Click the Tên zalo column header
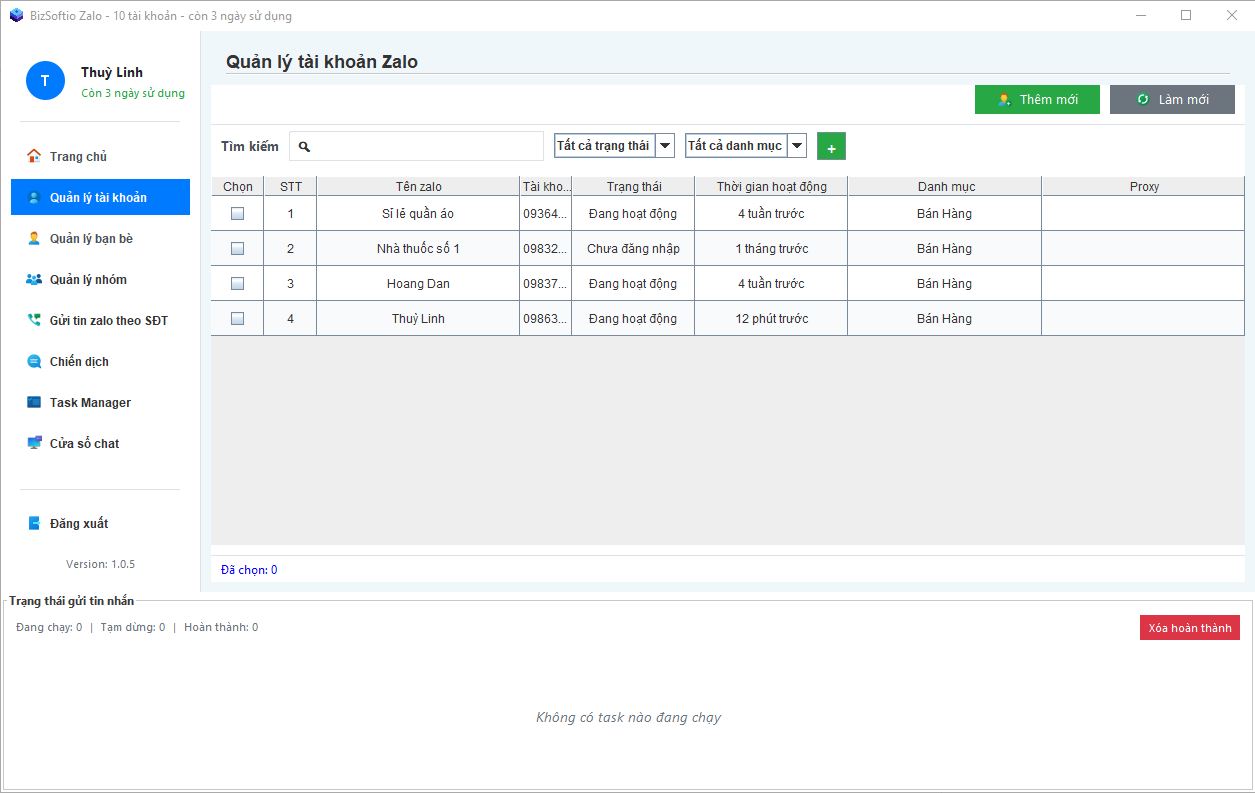Screen dimensions: 1255x793 418,186
